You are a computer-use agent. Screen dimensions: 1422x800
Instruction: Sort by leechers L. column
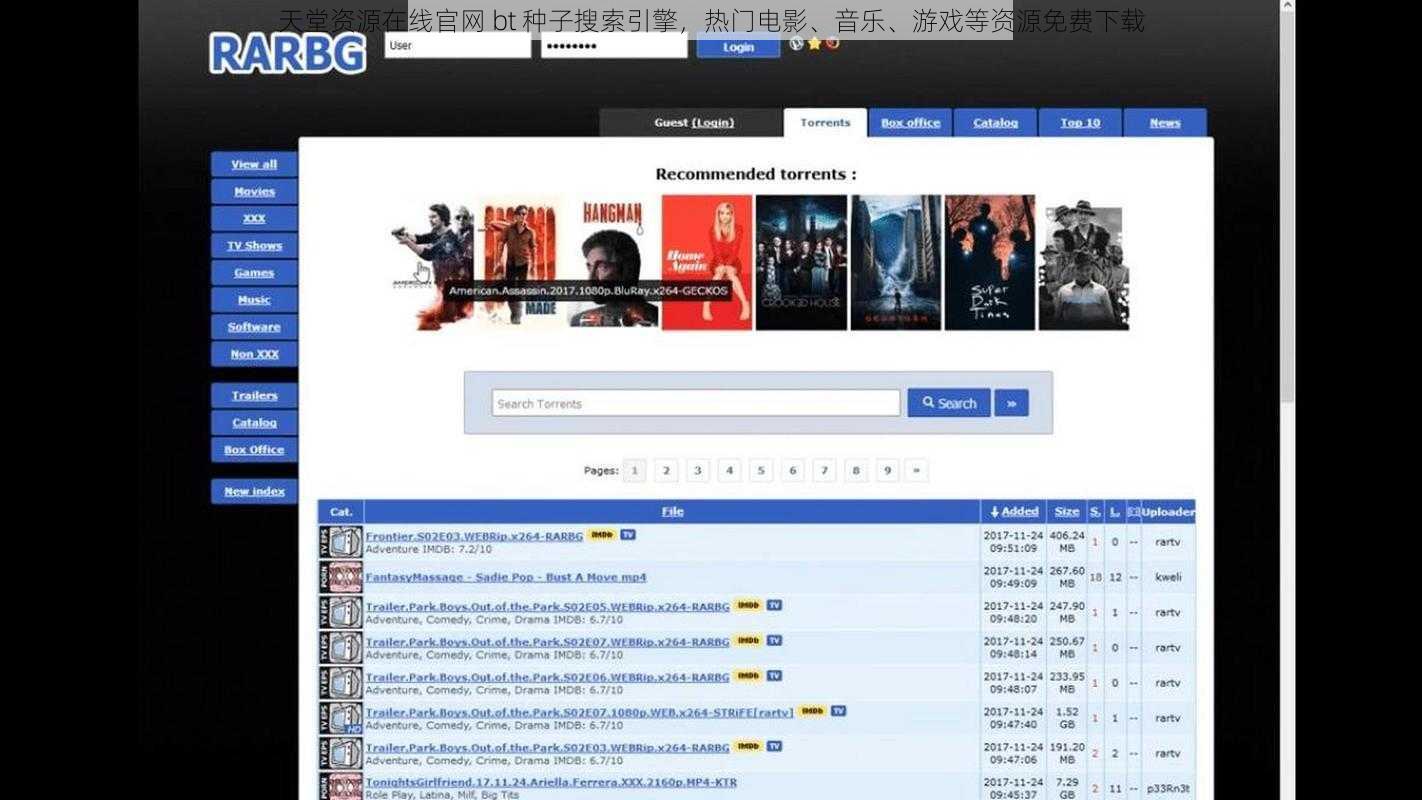coord(1115,511)
